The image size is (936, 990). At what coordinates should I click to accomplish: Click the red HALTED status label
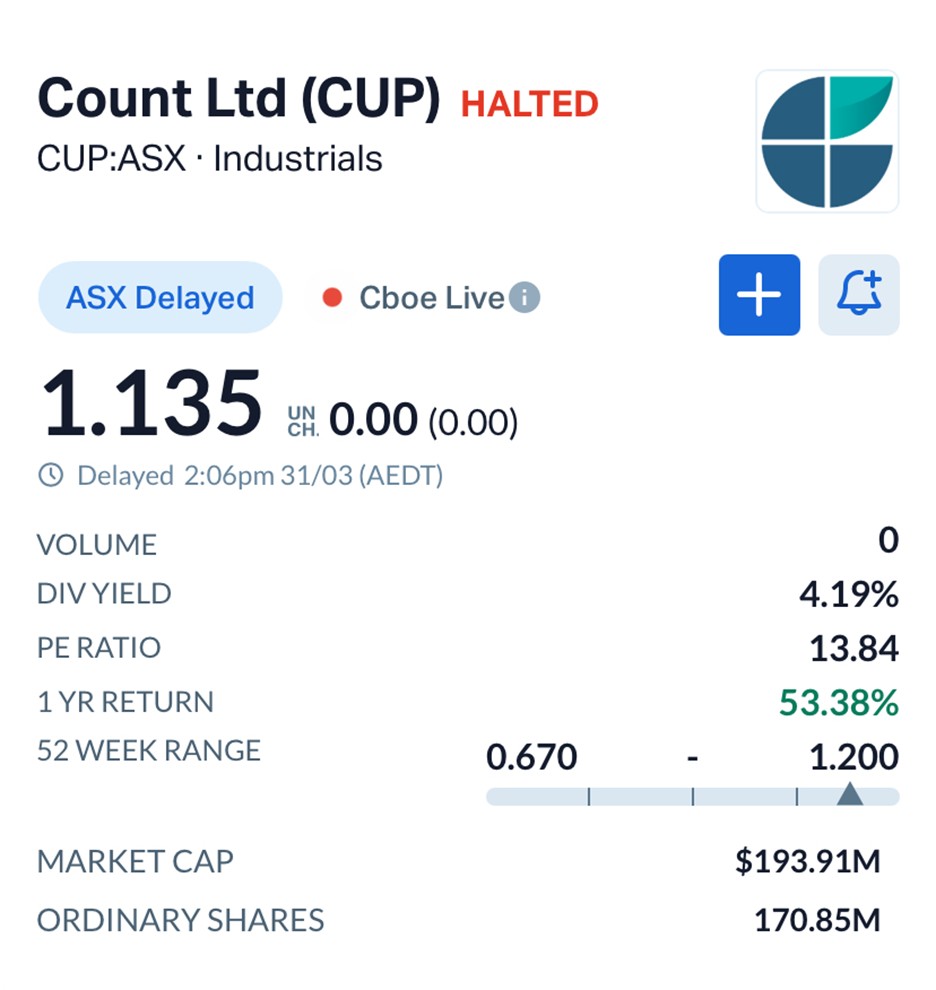[x=529, y=104]
